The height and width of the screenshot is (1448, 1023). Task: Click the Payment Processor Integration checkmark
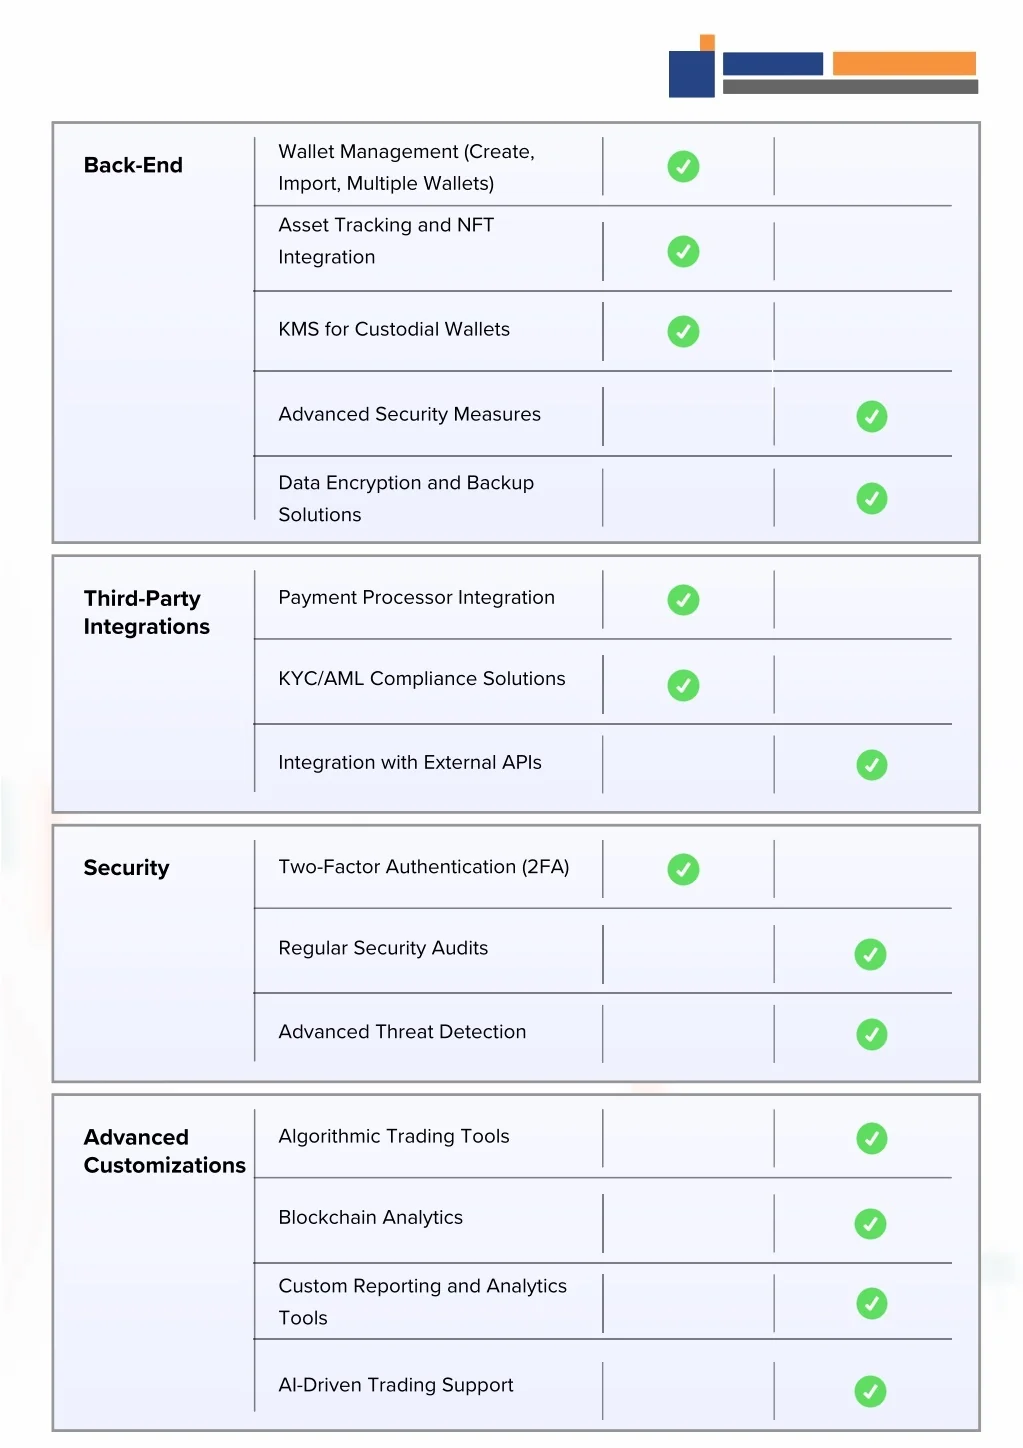coord(683,600)
